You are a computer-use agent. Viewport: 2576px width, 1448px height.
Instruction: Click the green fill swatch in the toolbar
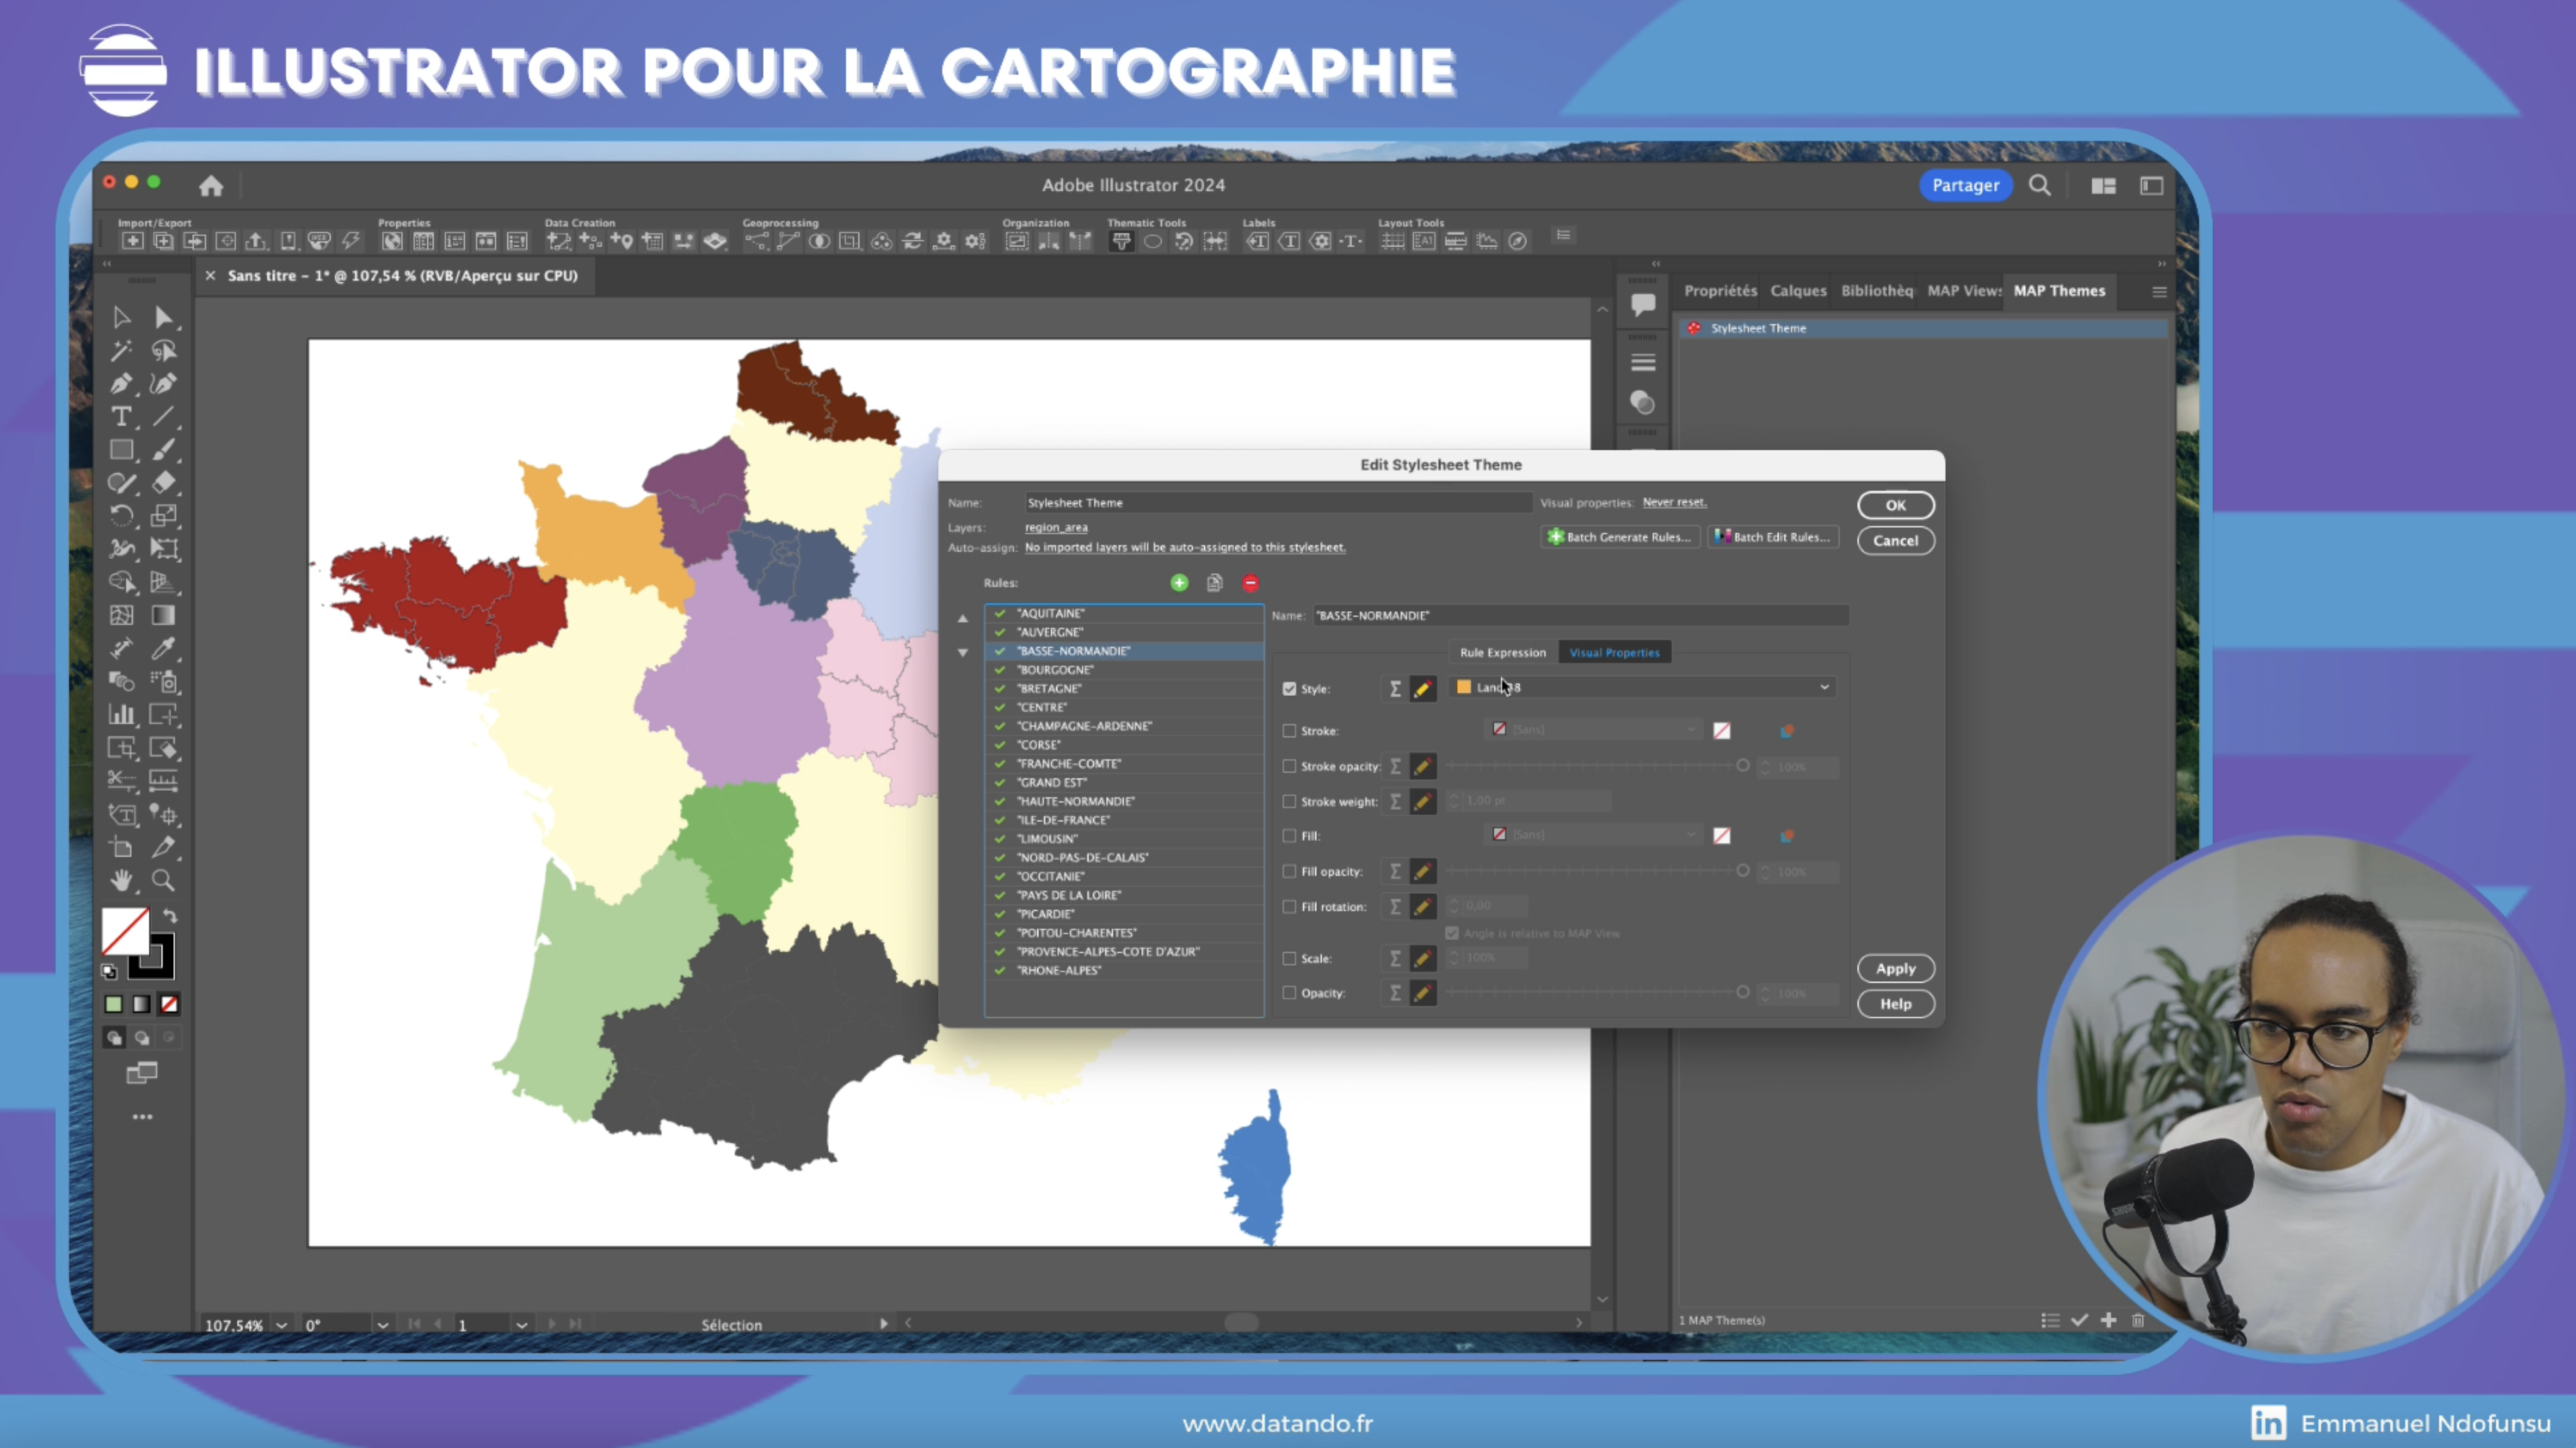click(x=113, y=1004)
